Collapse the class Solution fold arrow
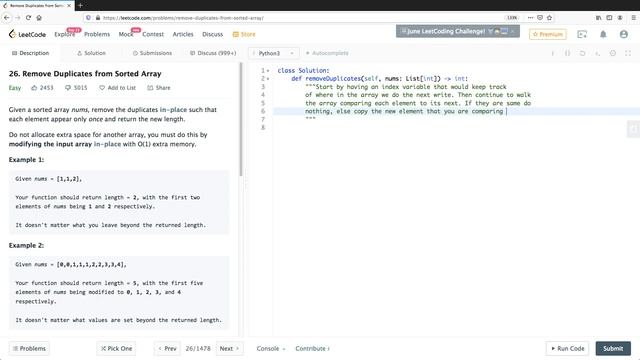The height and width of the screenshot is (360, 640). [x=268, y=71]
